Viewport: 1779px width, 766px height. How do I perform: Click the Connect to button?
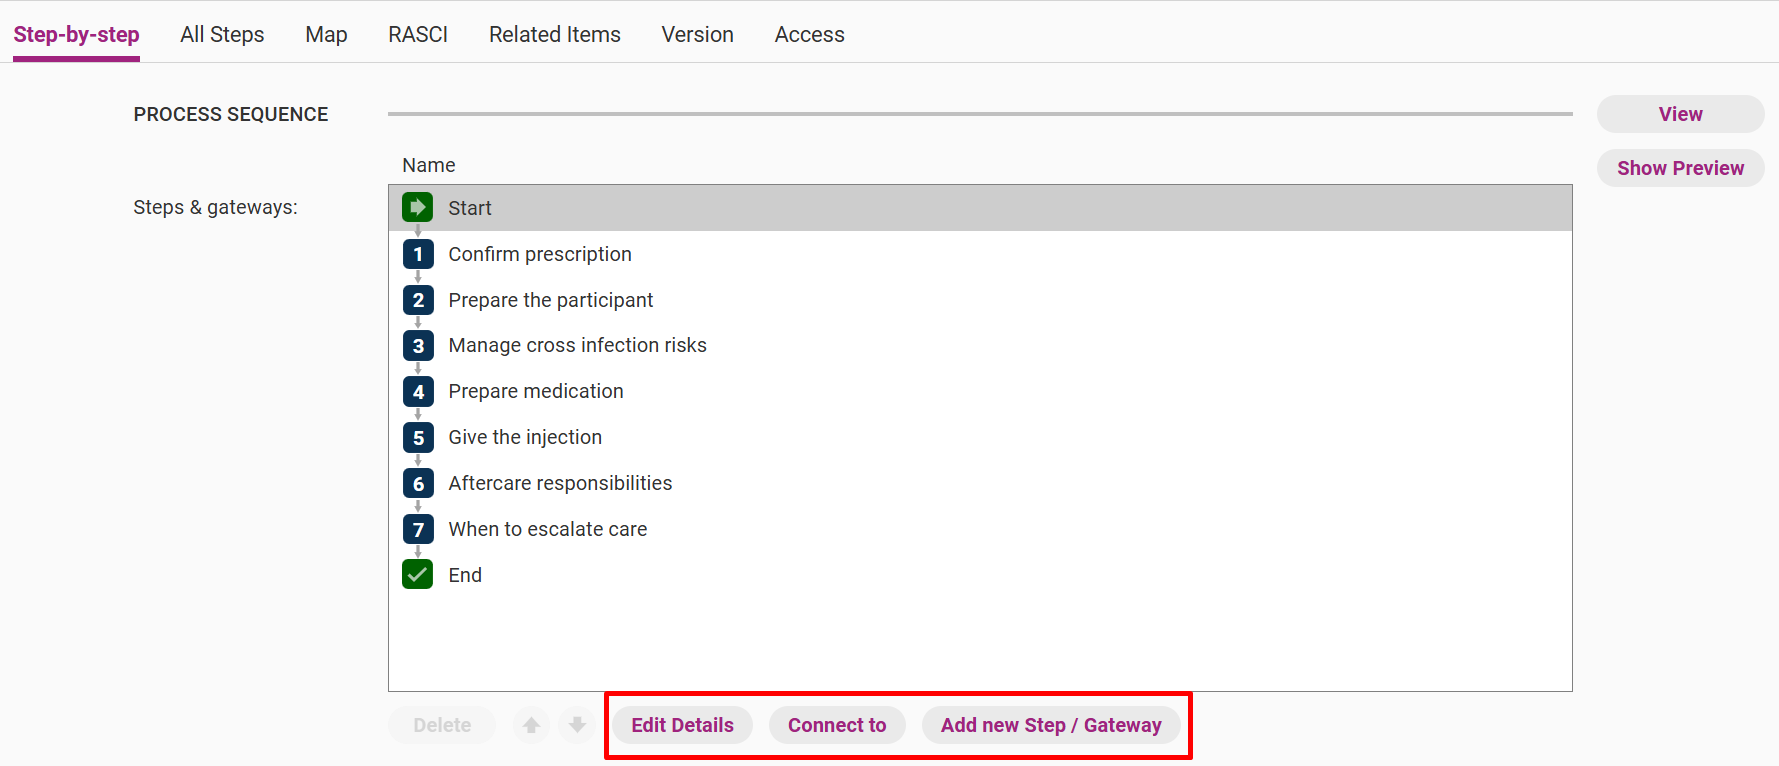pyautogui.click(x=837, y=725)
